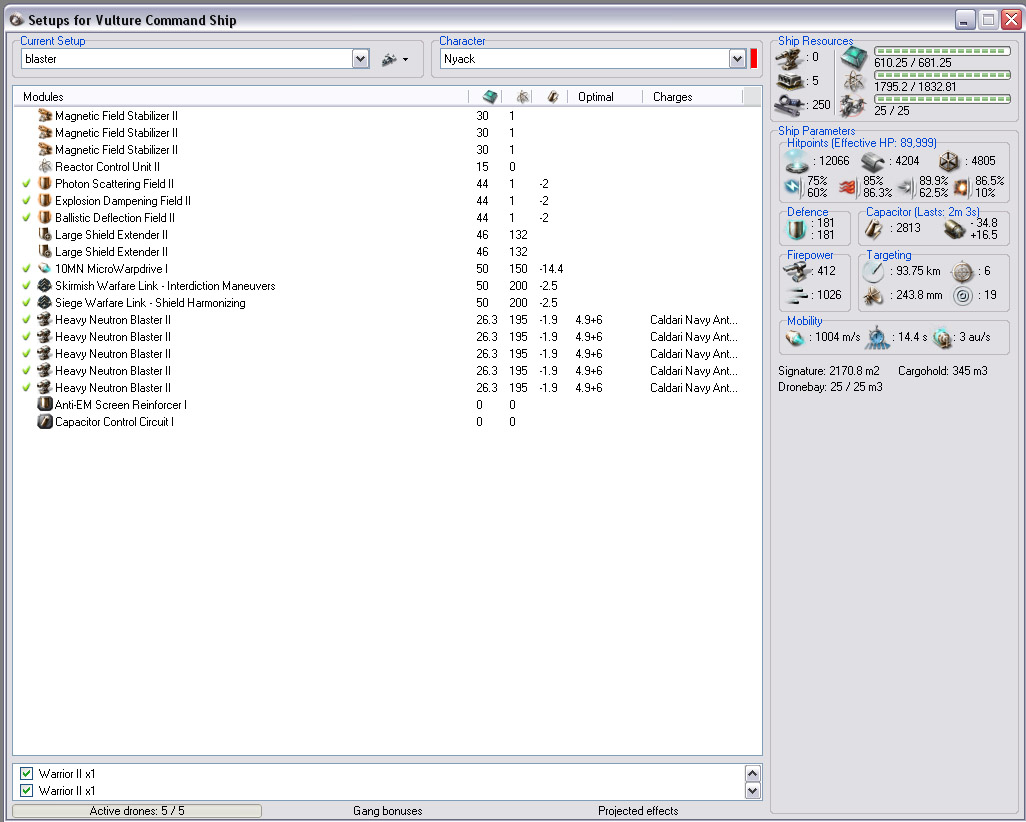Toggle 10MN MicroWarpdrive I active checkmark
Screen dimensions: 1026x822
click(x=26, y=269)
